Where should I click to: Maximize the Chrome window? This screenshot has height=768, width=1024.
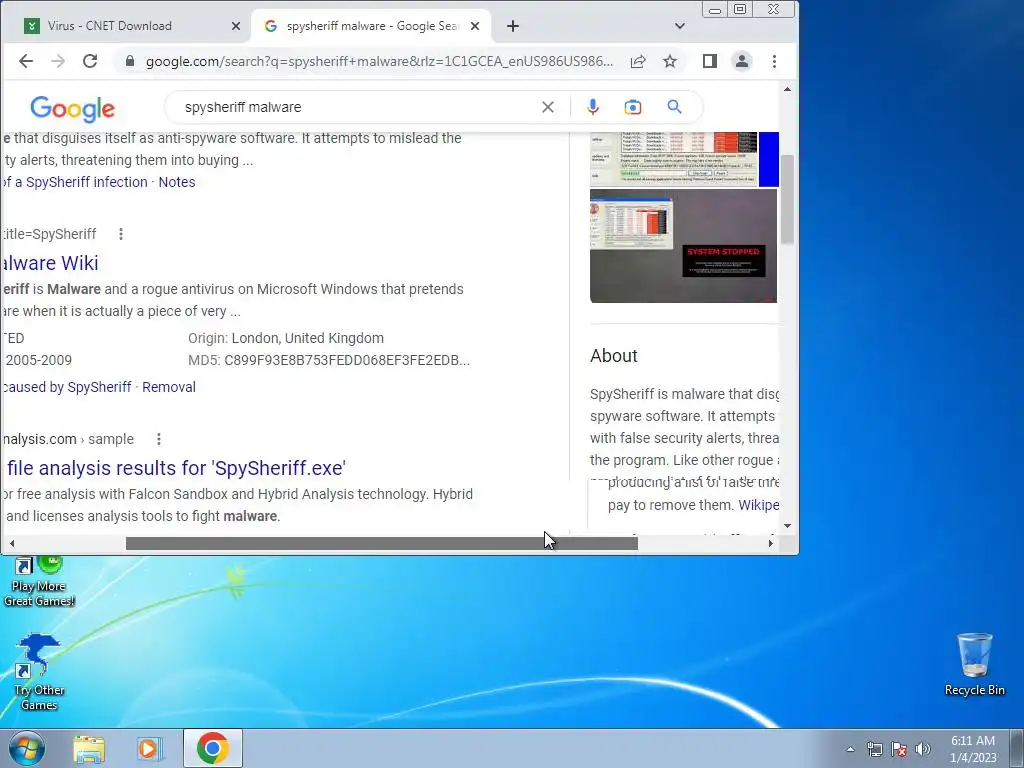(740, 9)
